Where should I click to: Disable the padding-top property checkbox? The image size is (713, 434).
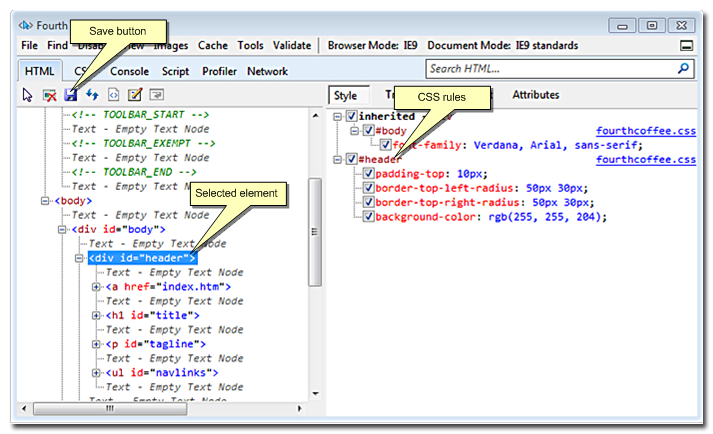[369, 173]
